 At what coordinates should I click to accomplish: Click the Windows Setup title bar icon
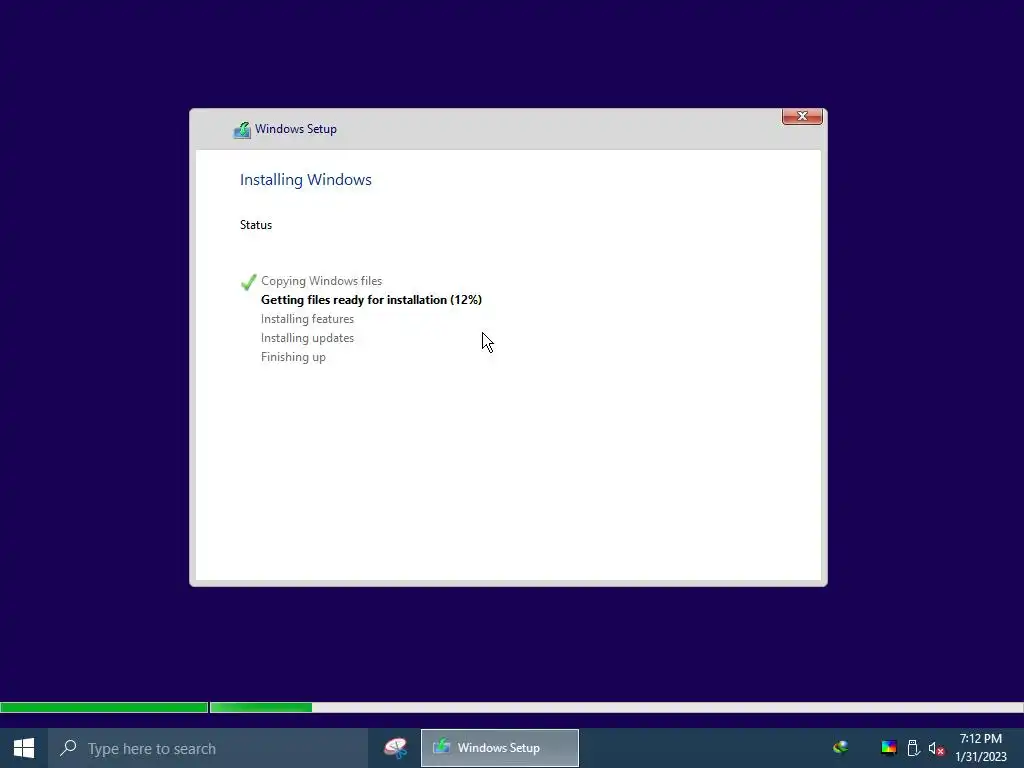click(242, 130)
